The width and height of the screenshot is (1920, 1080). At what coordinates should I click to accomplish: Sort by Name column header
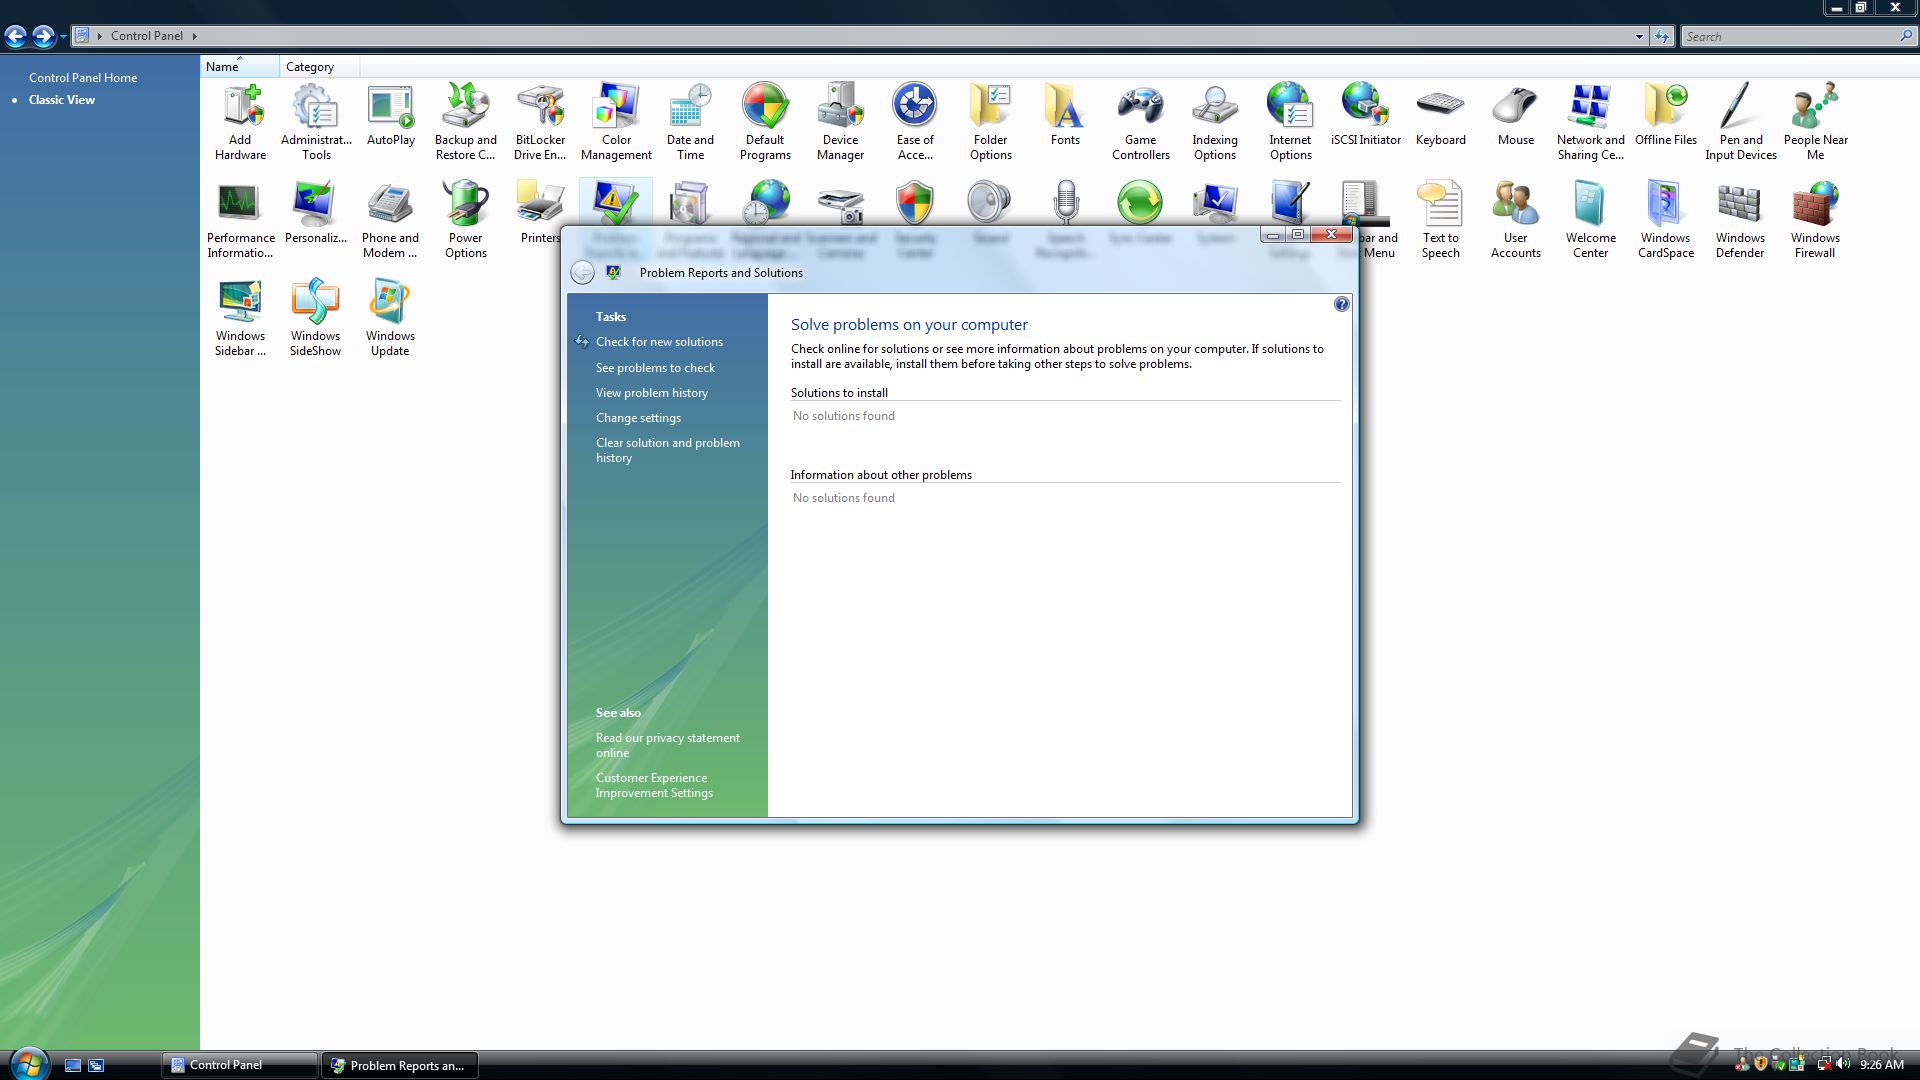coord(240,67)
